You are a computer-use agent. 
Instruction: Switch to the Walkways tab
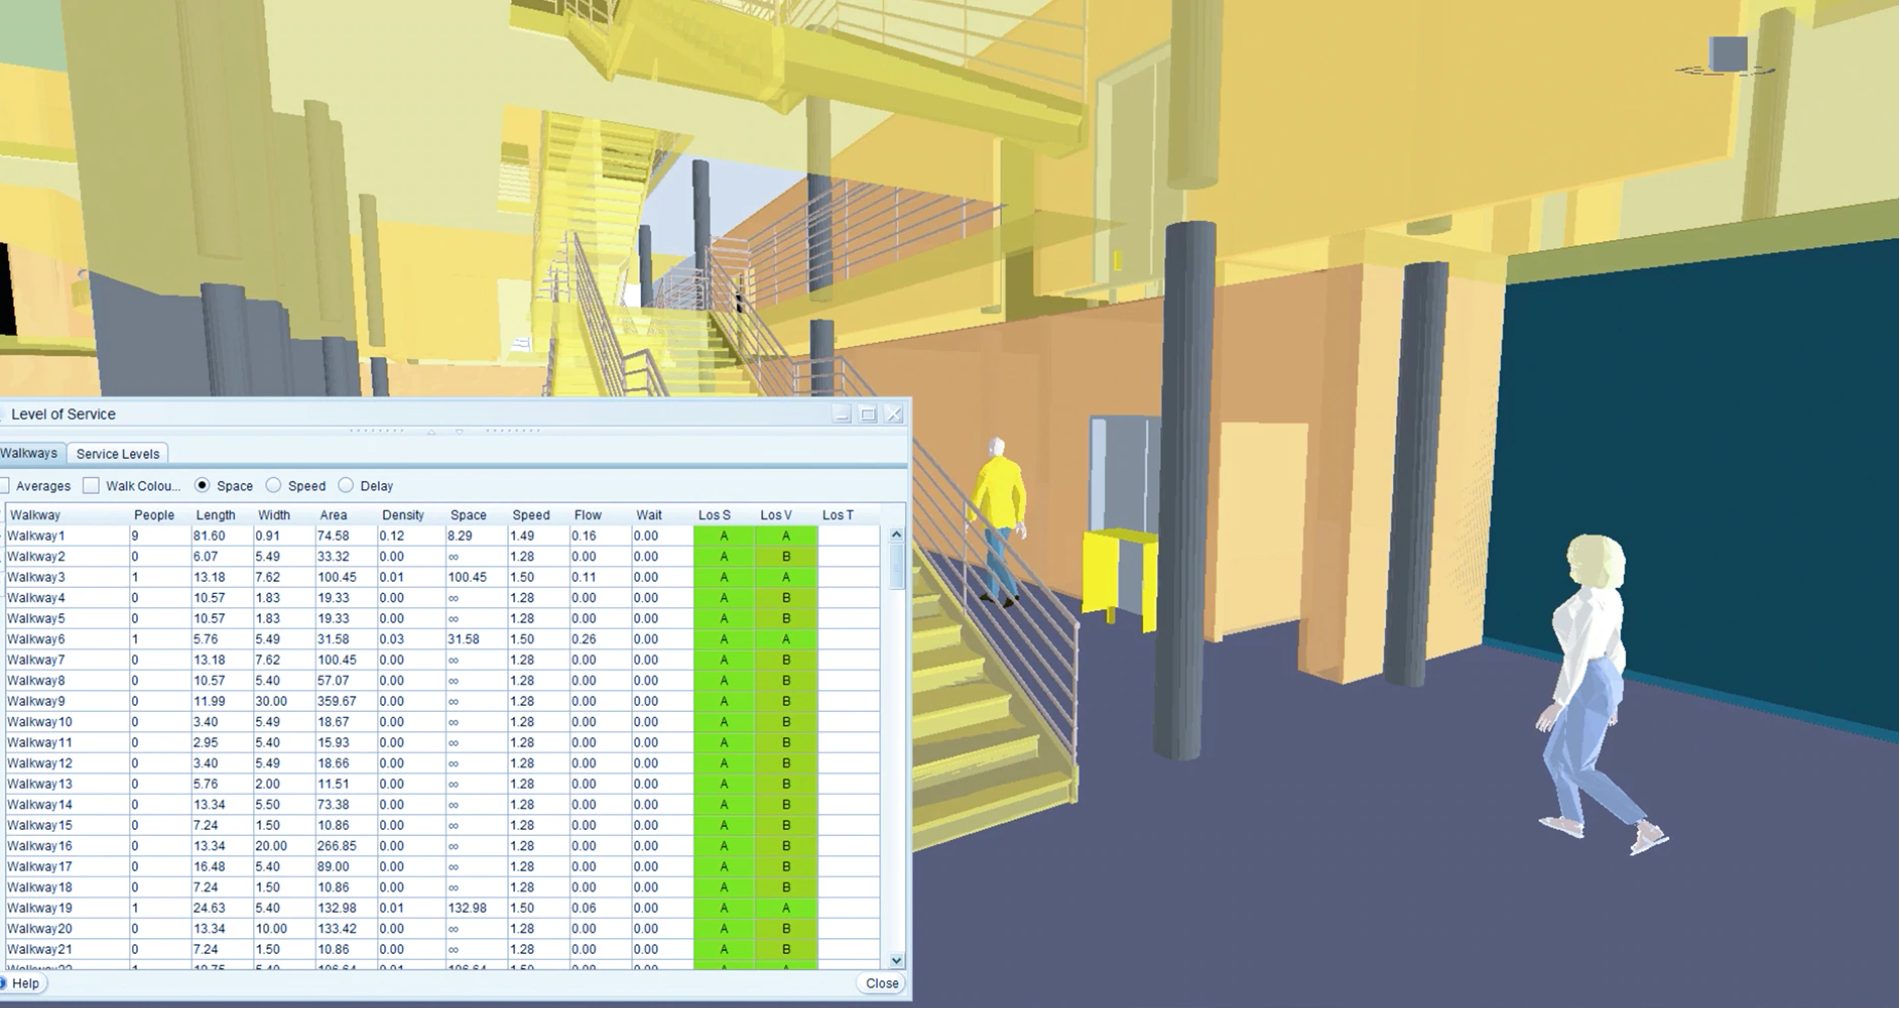[30, 453]
